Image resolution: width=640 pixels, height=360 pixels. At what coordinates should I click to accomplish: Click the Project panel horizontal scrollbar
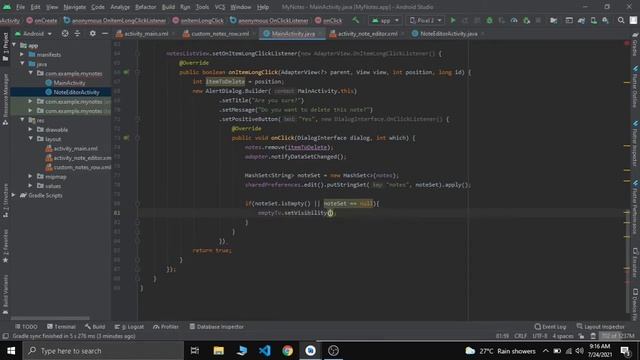pyautogui.click(x=50, y=318)
